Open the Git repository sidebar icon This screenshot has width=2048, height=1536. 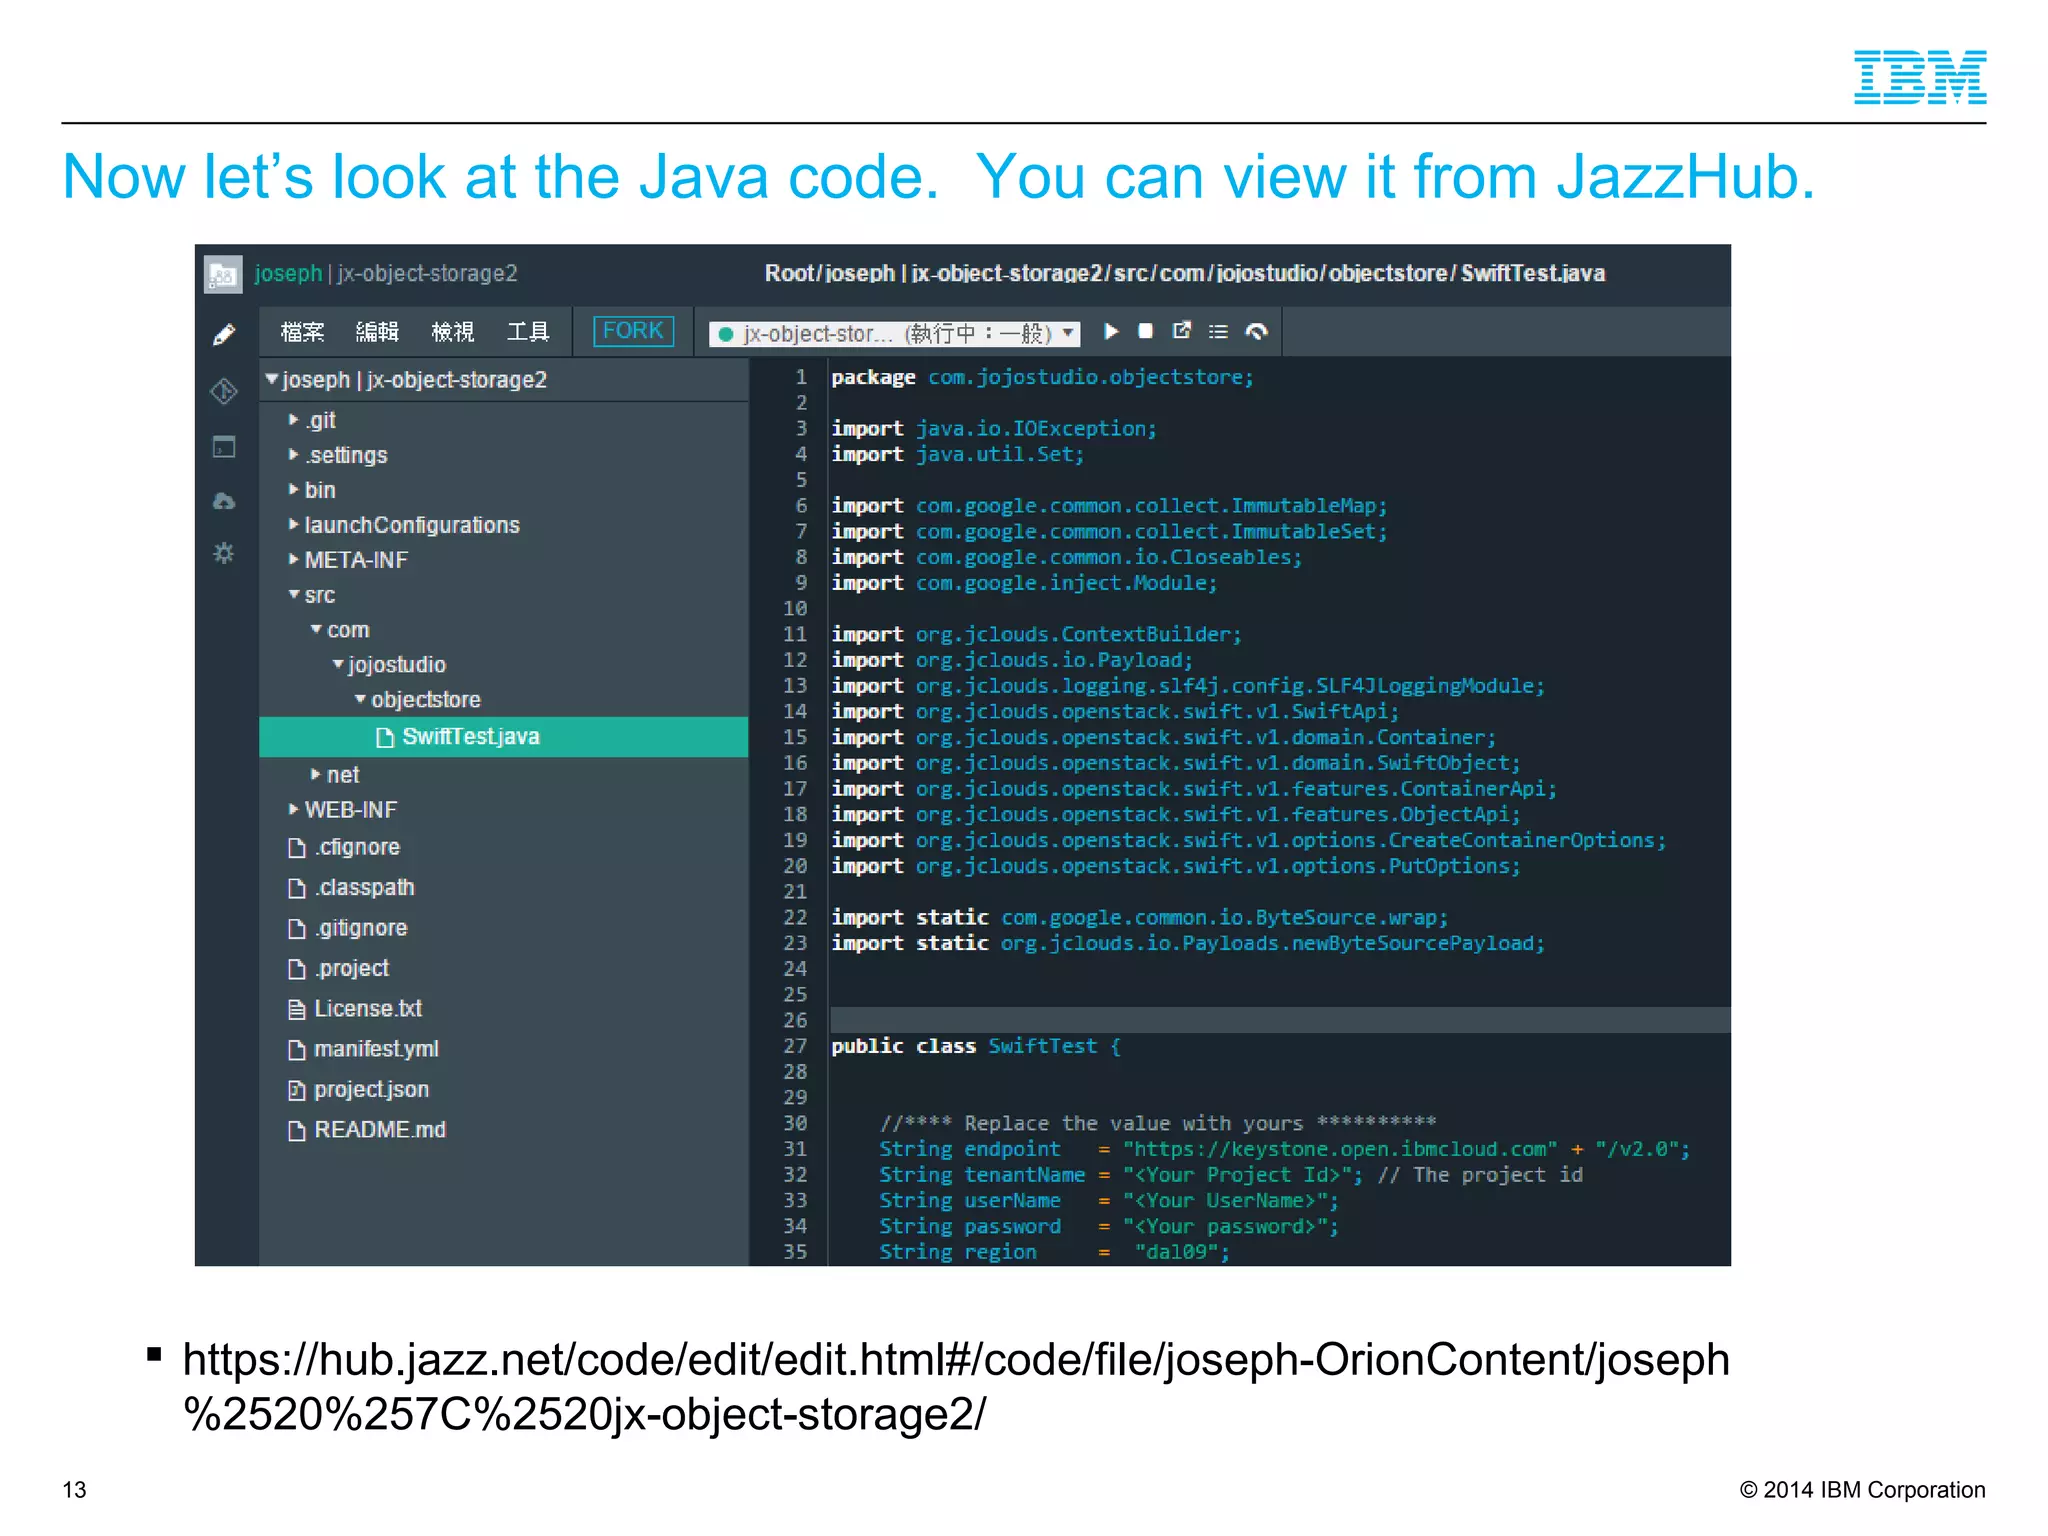click(x=224, y=390)
